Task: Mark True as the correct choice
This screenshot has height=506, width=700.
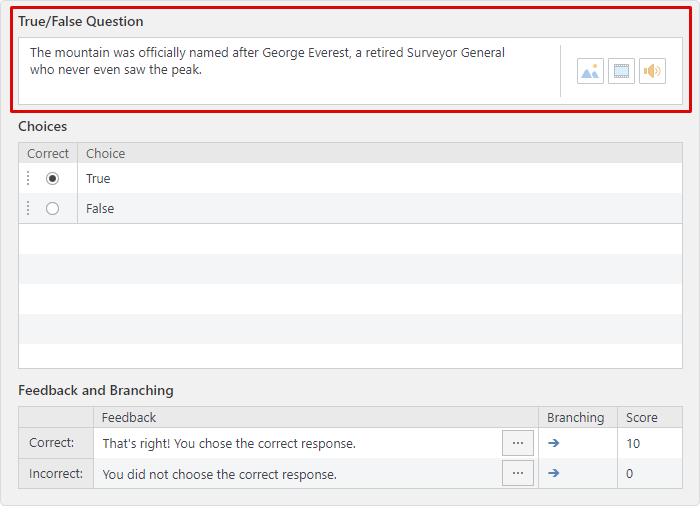Action: tap(52, 179)
